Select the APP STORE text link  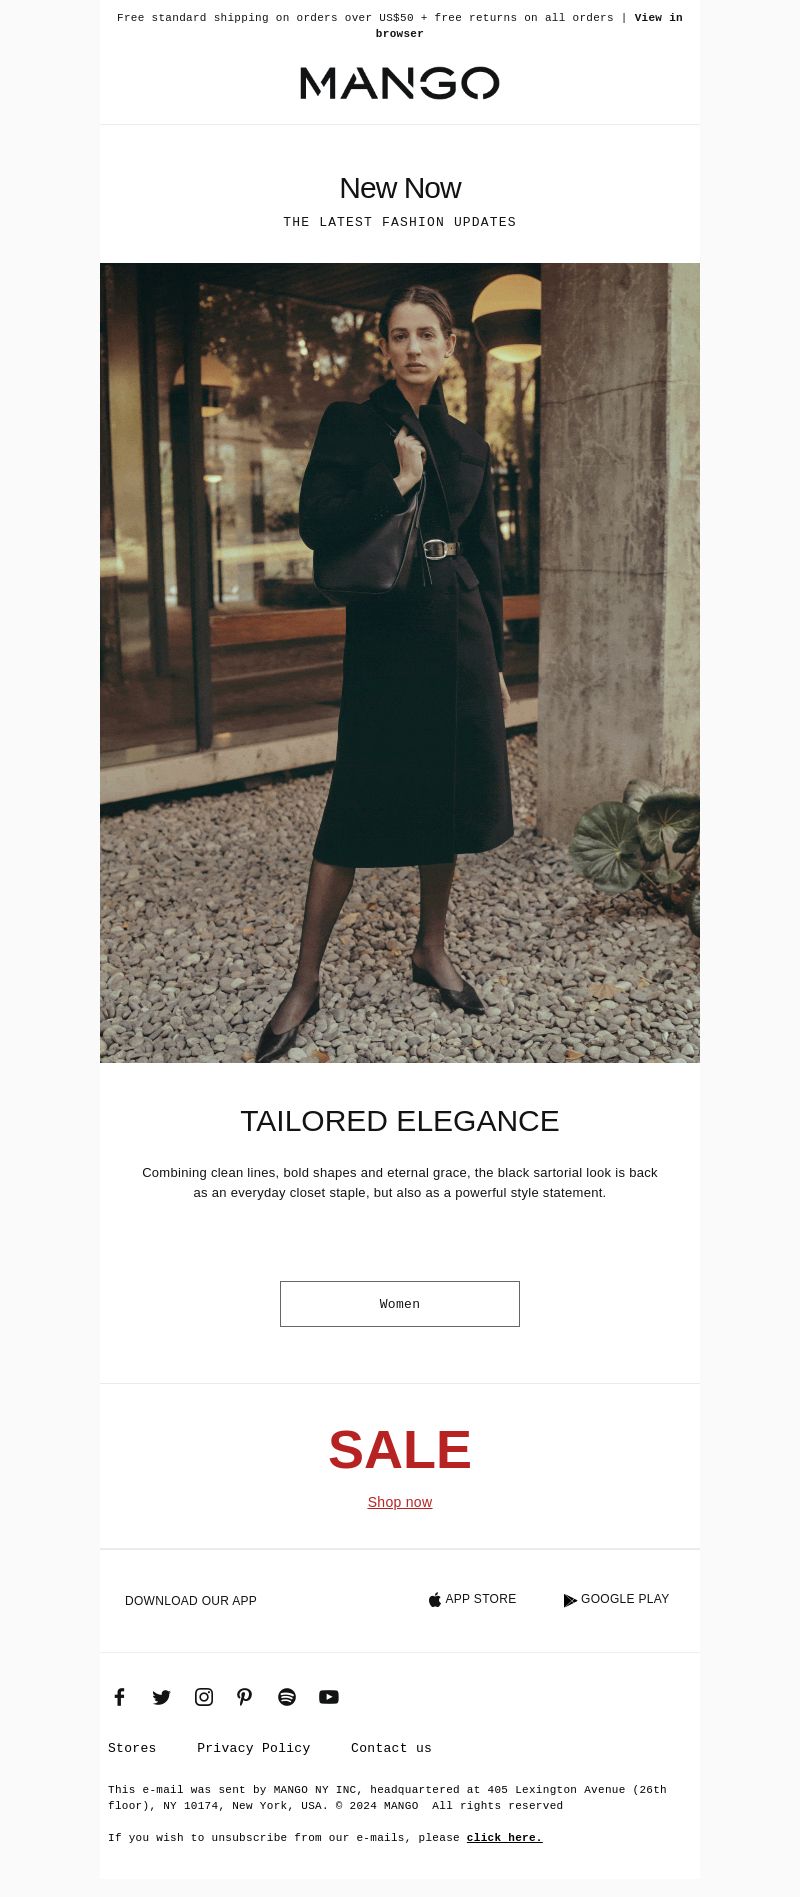click(x=481, y=1599)
